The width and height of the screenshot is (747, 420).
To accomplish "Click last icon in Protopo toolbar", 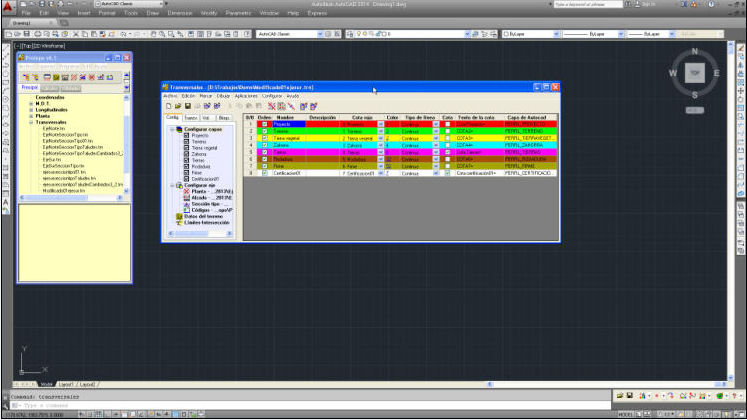I will (110, 77).
